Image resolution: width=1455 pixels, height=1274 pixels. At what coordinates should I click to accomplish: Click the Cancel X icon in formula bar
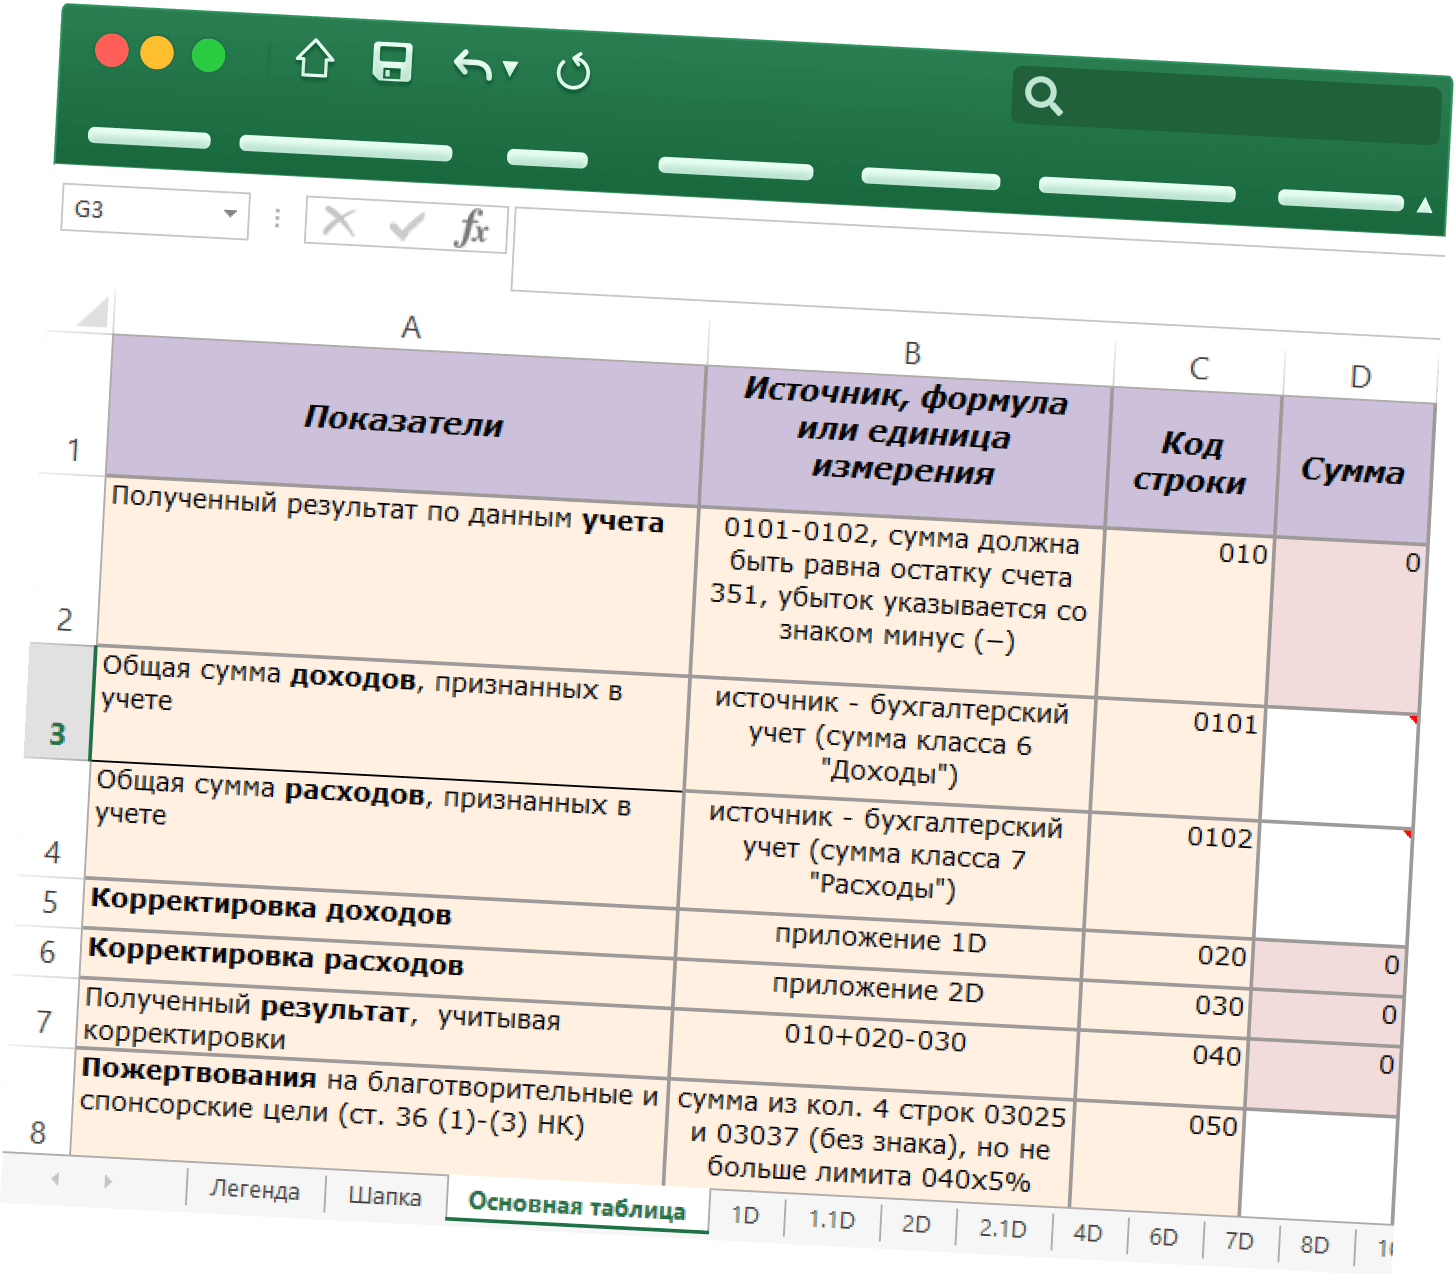coord(339,221)
